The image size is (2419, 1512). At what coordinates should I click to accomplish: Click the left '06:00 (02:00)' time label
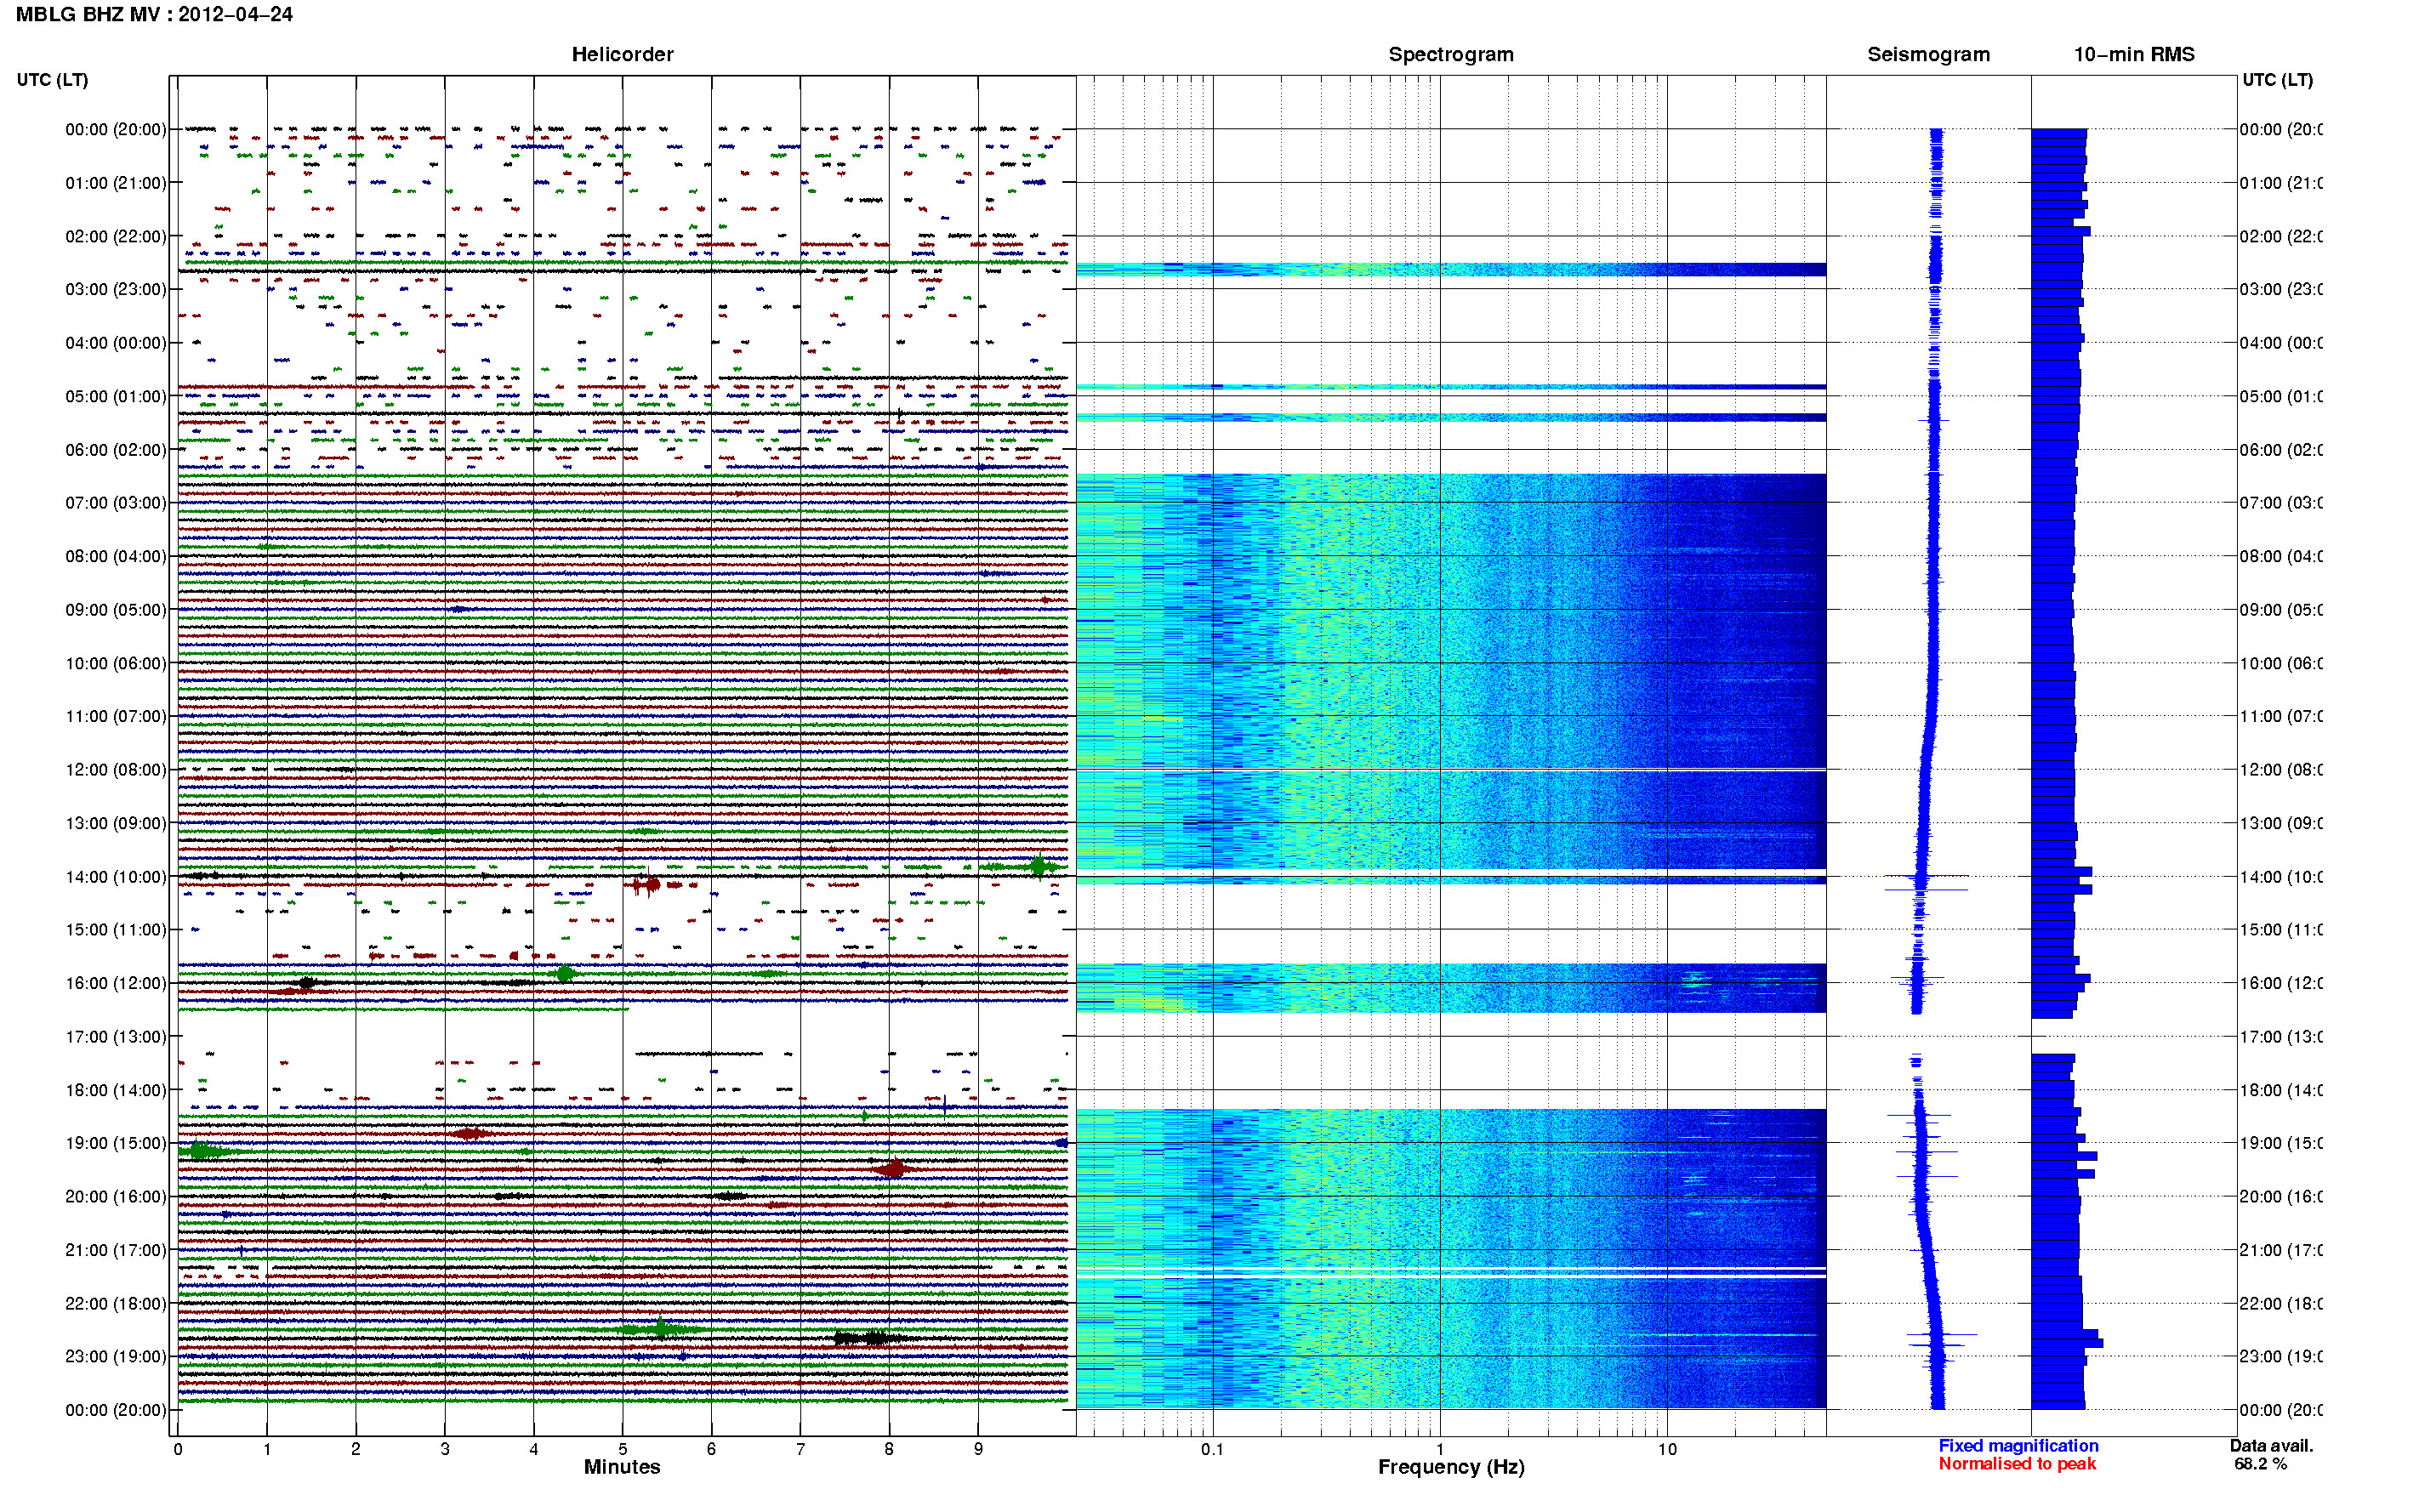coord(116,450)
